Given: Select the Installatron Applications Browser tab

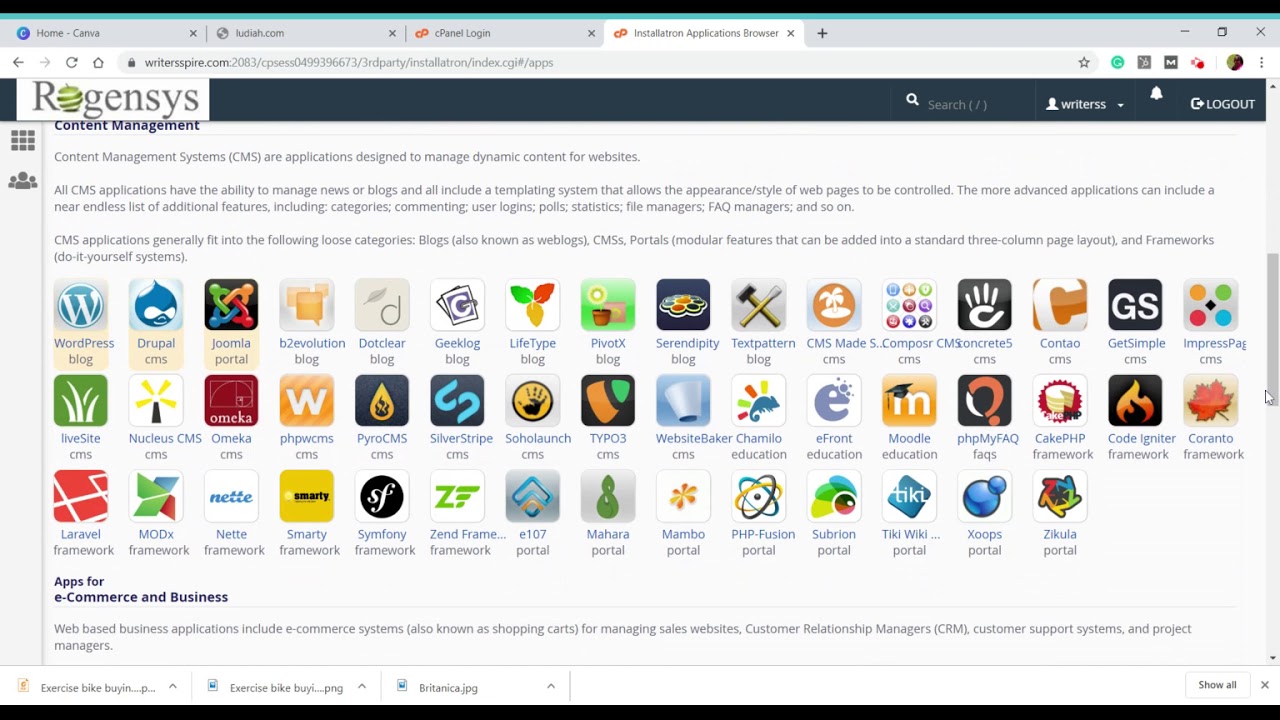Looking at the screenshot, I should coord(704,33).
